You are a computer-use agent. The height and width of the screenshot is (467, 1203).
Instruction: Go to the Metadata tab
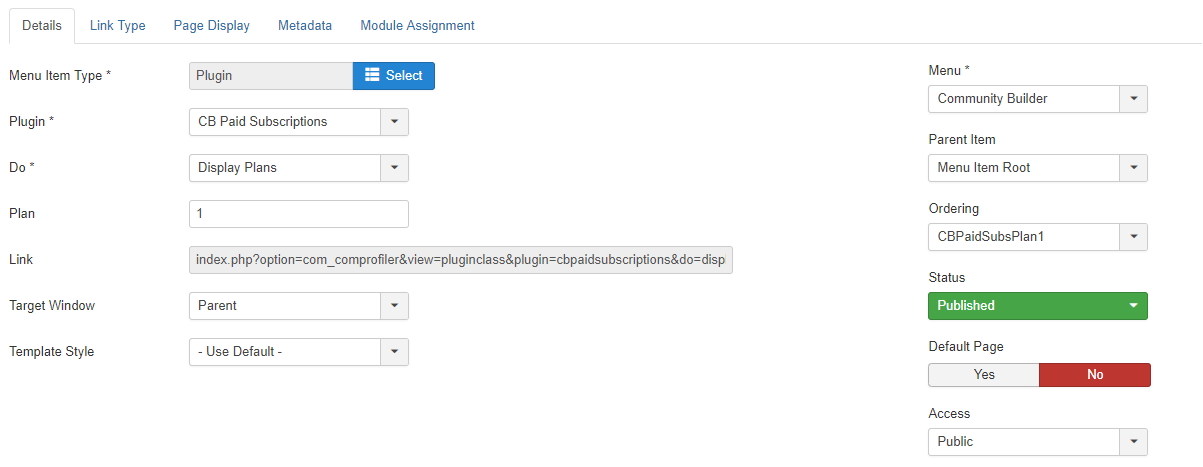[305, 26]
